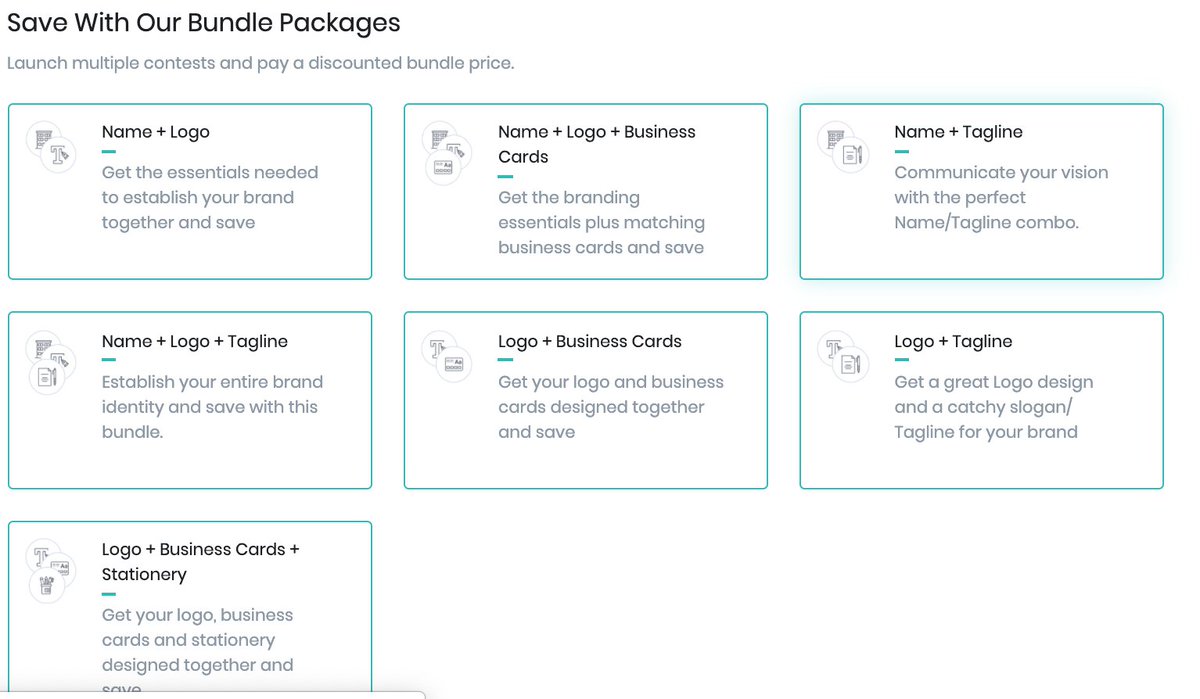Viewport: 1200px width, 699px height.
Task: Click the Logo + Business Cards bundle icon
Action: [x=446, y=356]
